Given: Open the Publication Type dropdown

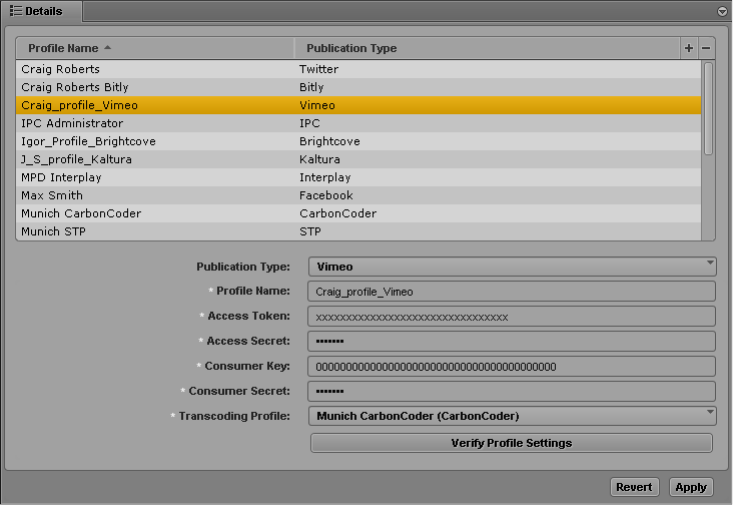Looking at the screenshot, I should tap(512, 267).
